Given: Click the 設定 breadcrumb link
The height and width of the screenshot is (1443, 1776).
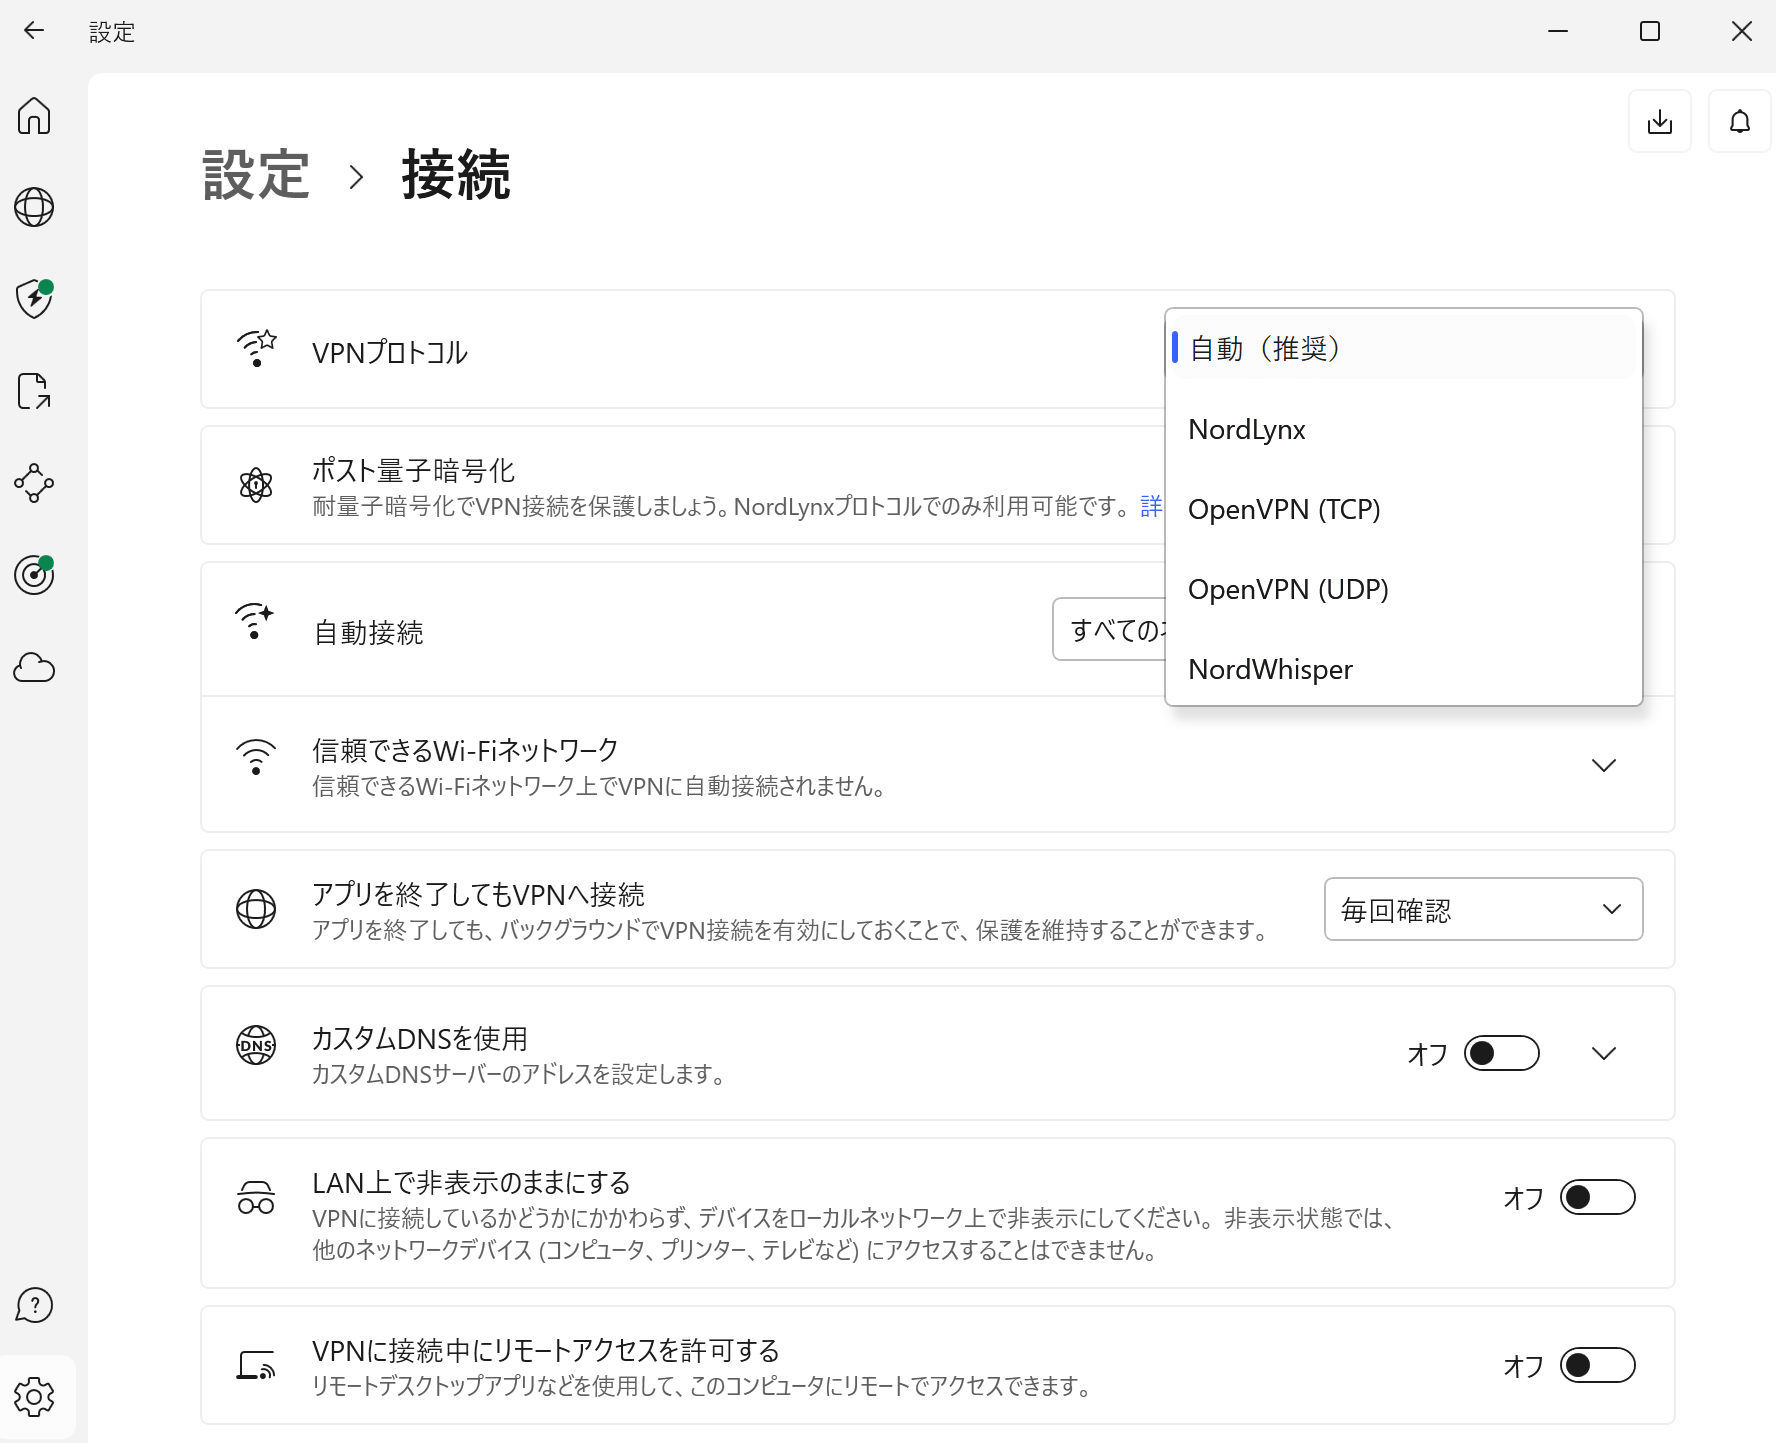Looking at the screenshot, I should click(256, 175).
